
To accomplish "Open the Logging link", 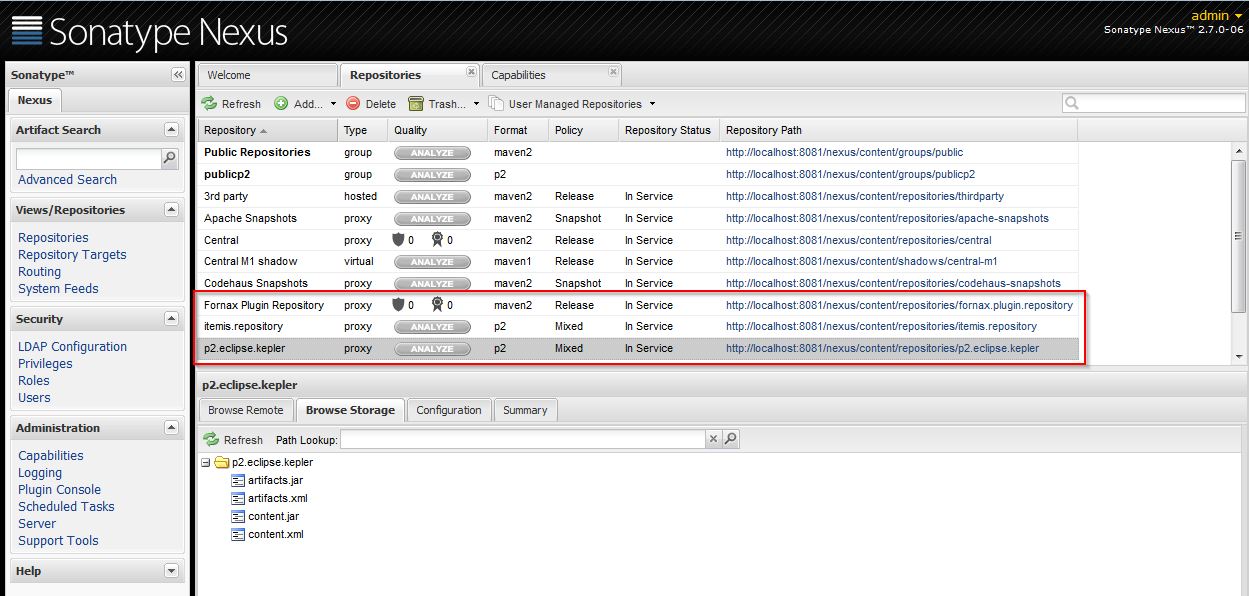I will pos(40,473).
